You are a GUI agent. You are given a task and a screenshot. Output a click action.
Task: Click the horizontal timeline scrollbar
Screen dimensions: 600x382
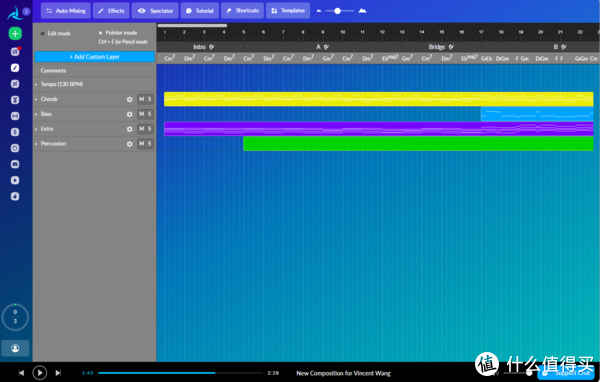(192, 26)
